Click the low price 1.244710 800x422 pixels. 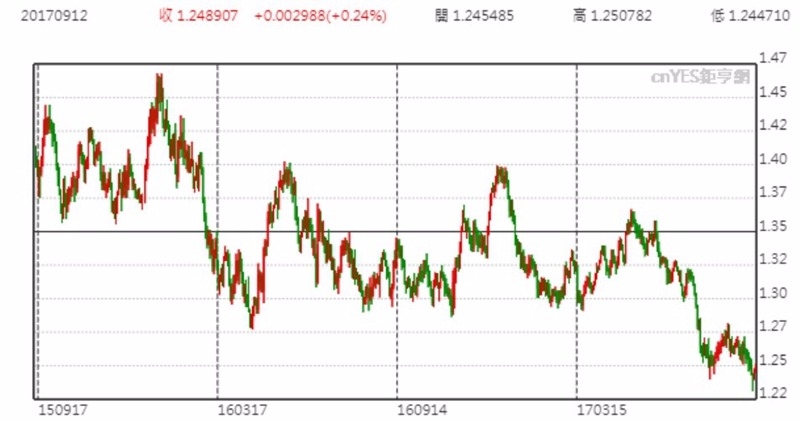coord(759,16)
